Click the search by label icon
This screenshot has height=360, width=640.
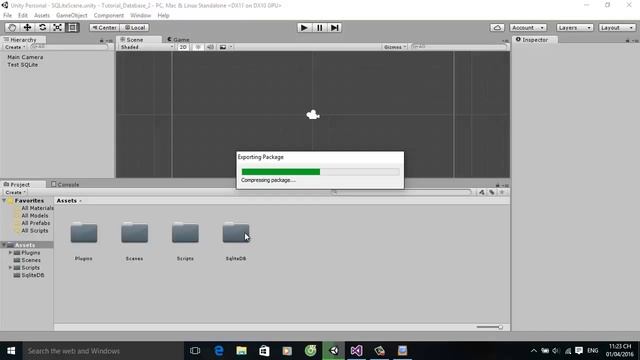(x=492, y=192)
